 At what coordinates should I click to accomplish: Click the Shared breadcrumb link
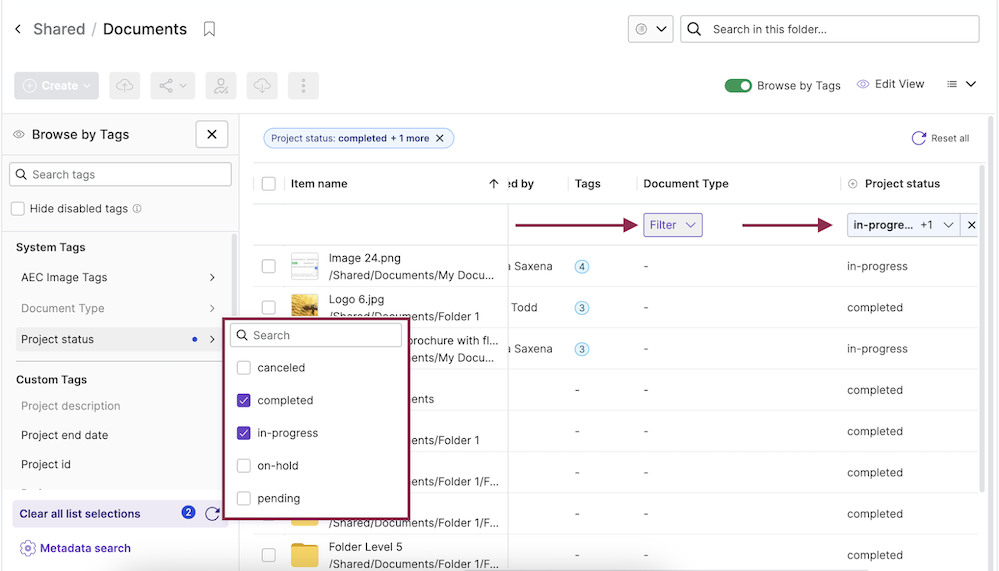(59, 29)
